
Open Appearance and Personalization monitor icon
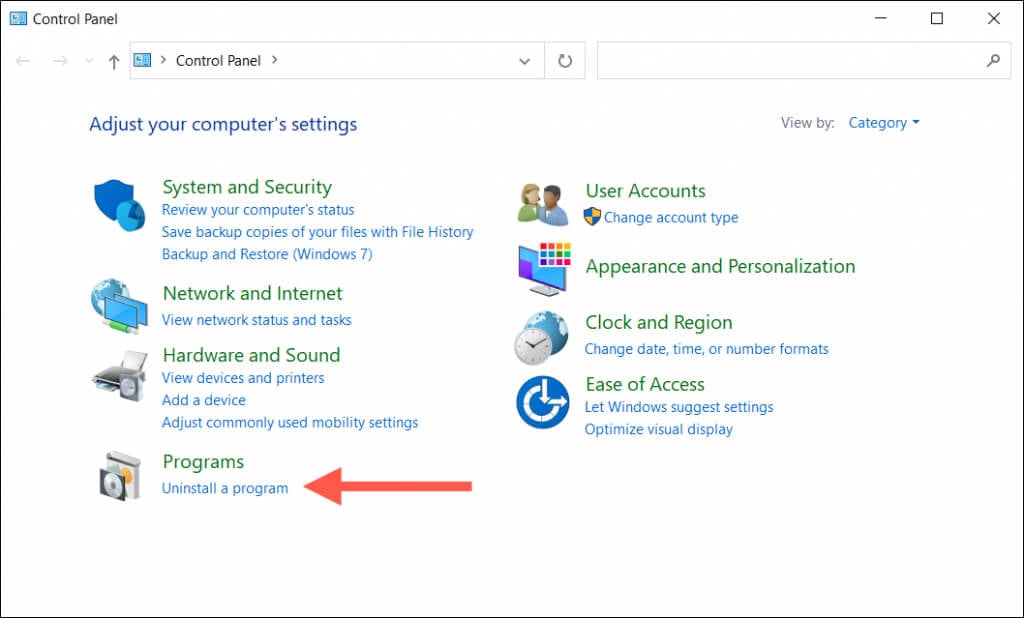coord(544,268)
